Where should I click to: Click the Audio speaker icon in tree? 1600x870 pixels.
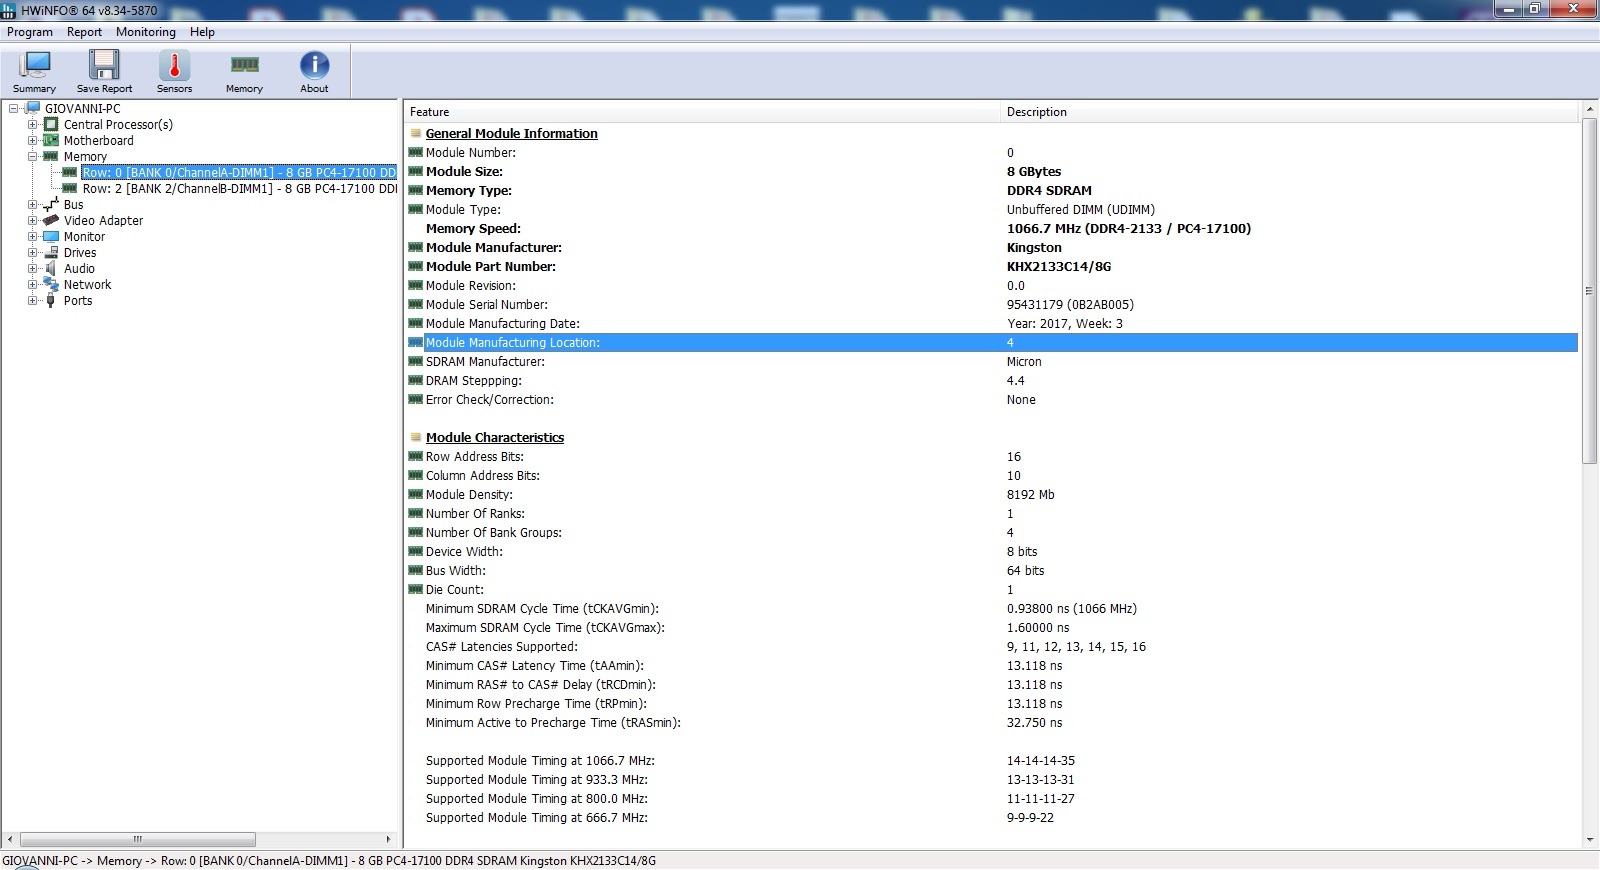pos(51,268)
